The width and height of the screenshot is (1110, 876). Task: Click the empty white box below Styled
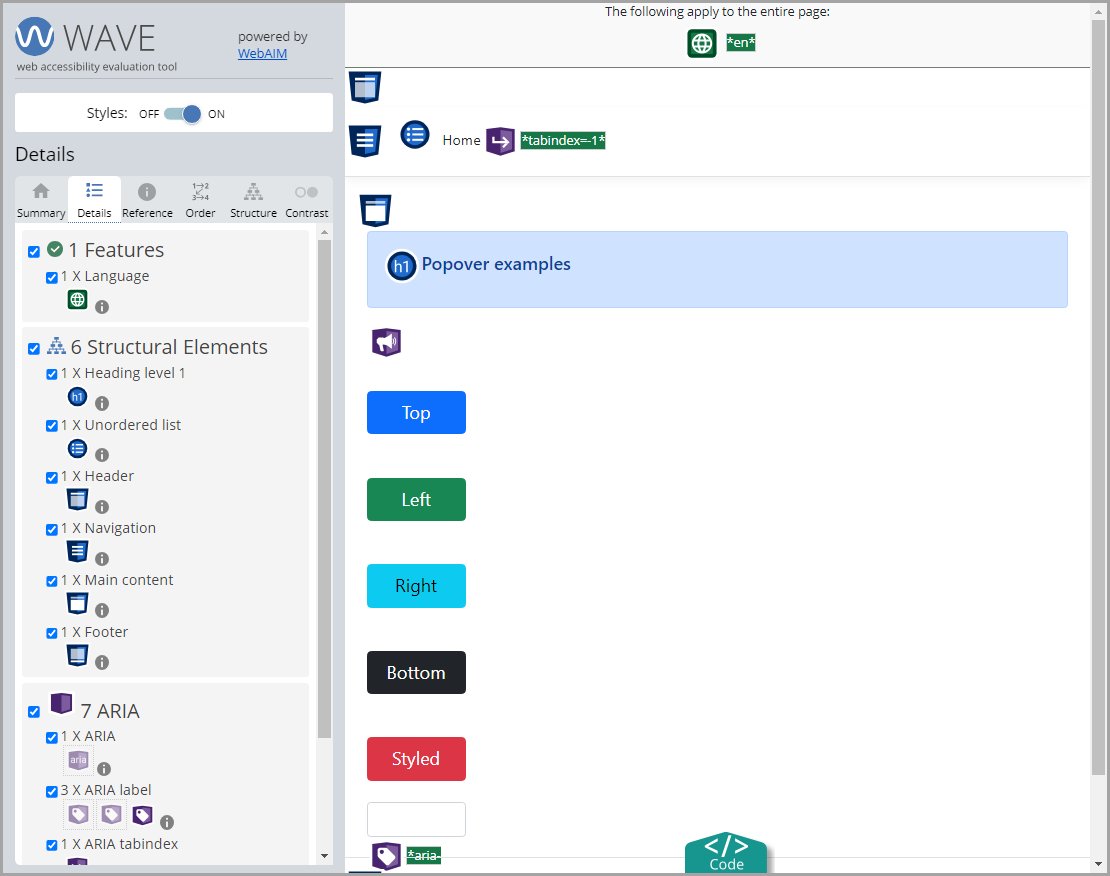tap(416, 819)
